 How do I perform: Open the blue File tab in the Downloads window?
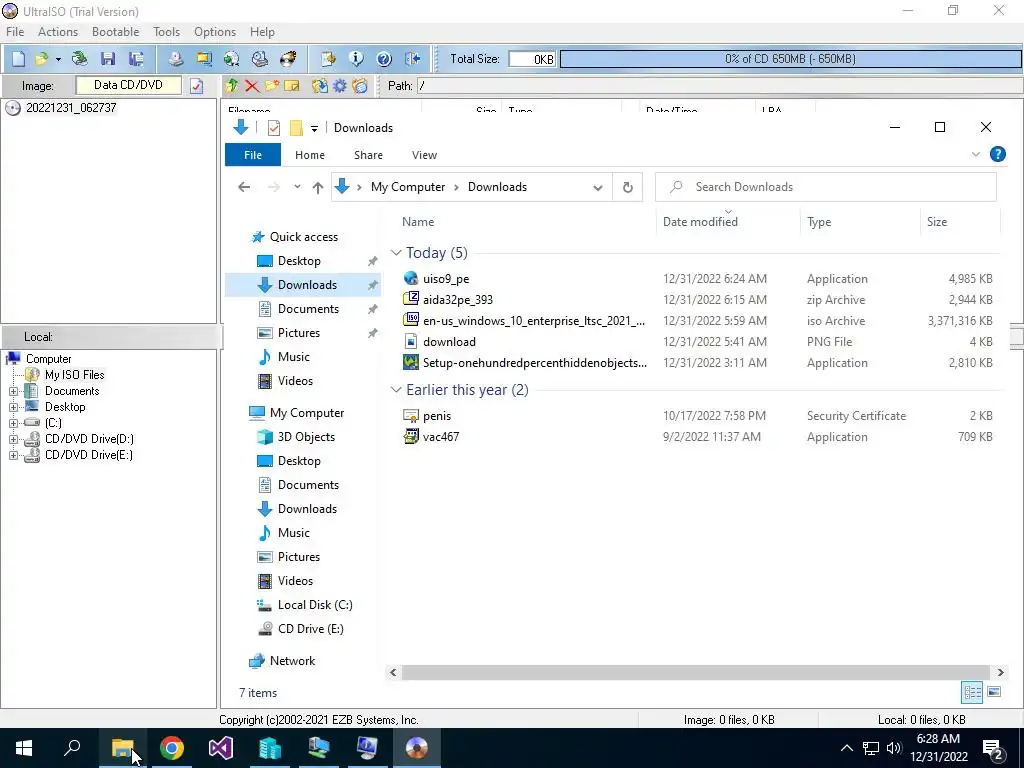(x=253, y=155)
